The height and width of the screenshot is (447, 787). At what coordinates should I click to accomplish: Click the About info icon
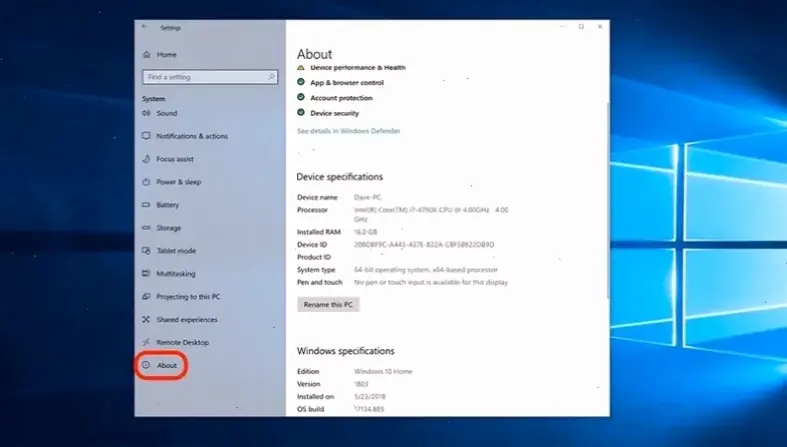(147, 365)
